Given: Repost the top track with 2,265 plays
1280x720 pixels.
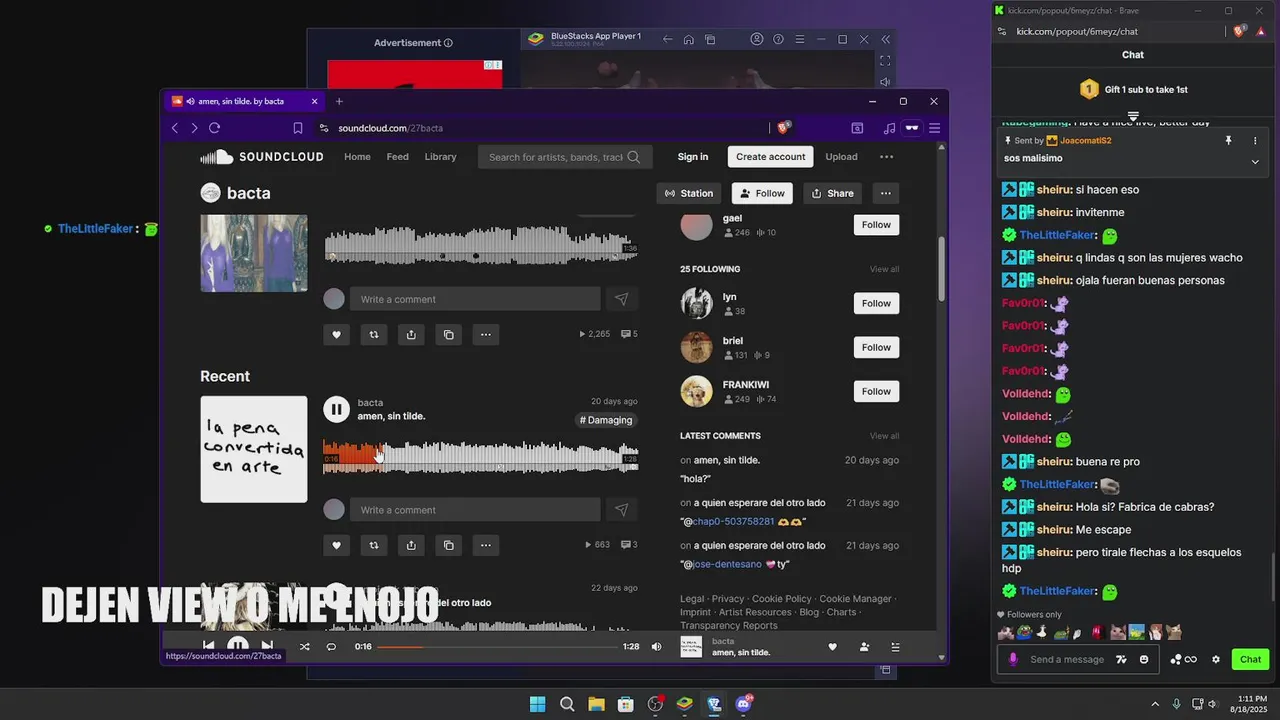Looking at the screenshot, I should (374, 335).
